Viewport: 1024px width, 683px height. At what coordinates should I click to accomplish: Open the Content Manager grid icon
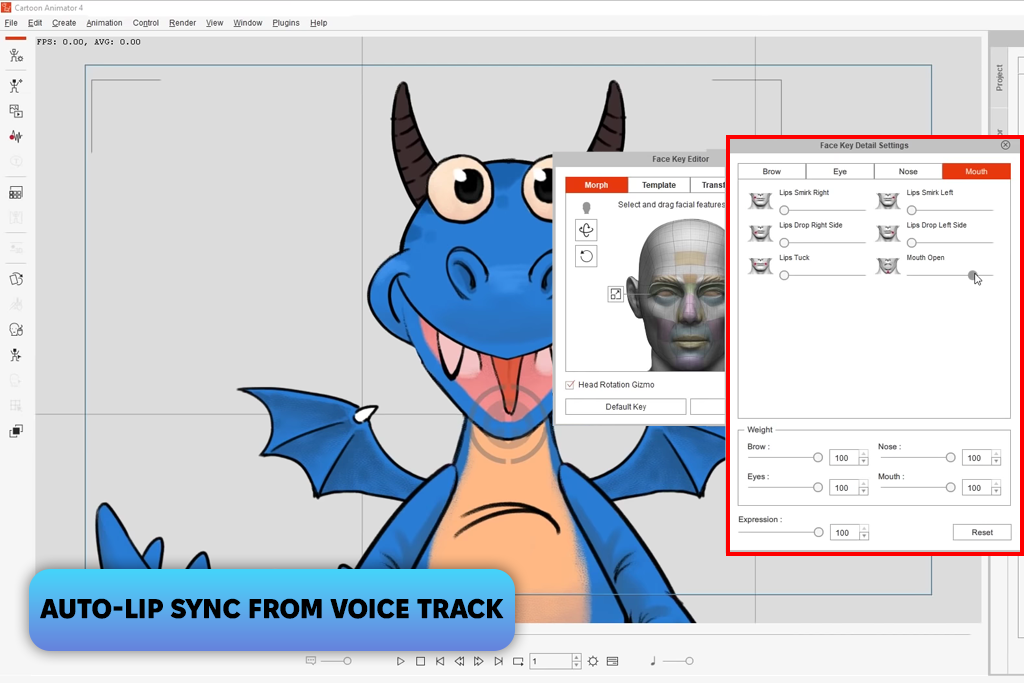click(16, 193)
